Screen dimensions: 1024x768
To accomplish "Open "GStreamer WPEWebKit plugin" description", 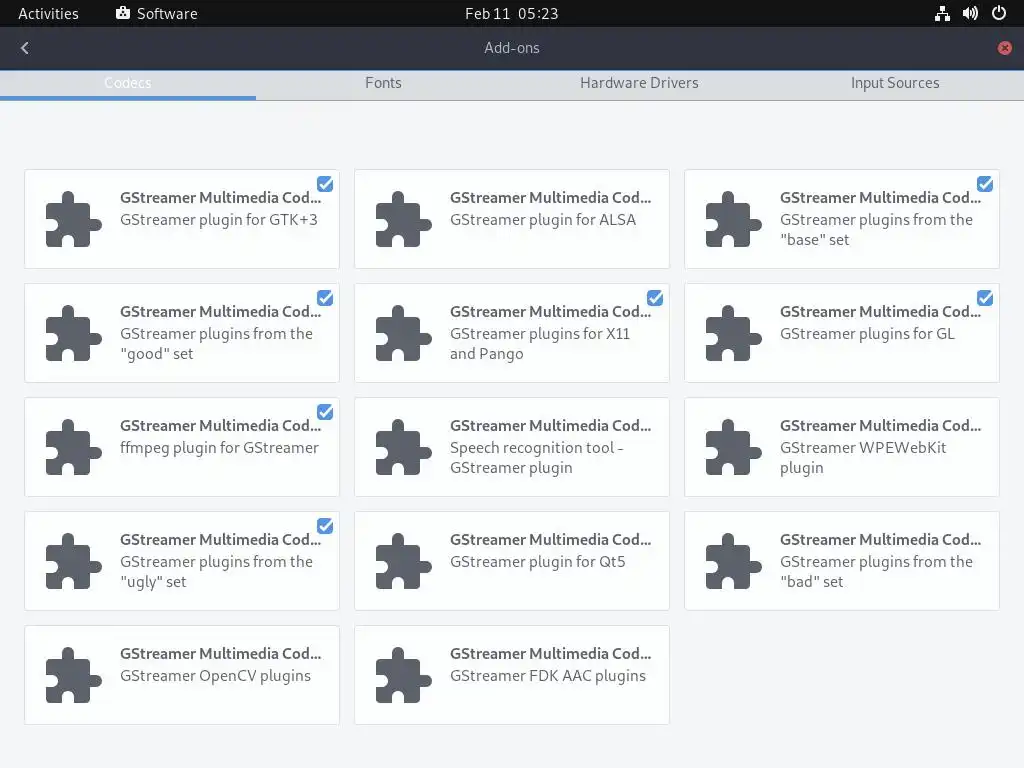I will pyautogui.click(x=863, y=458).
